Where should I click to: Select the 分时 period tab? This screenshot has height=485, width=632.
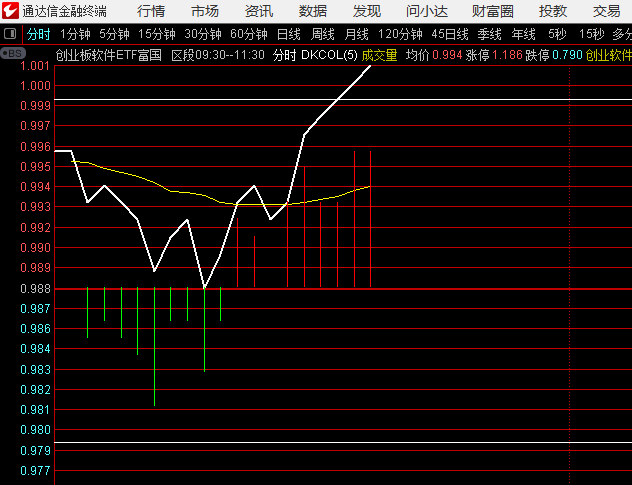click(38, 34)
